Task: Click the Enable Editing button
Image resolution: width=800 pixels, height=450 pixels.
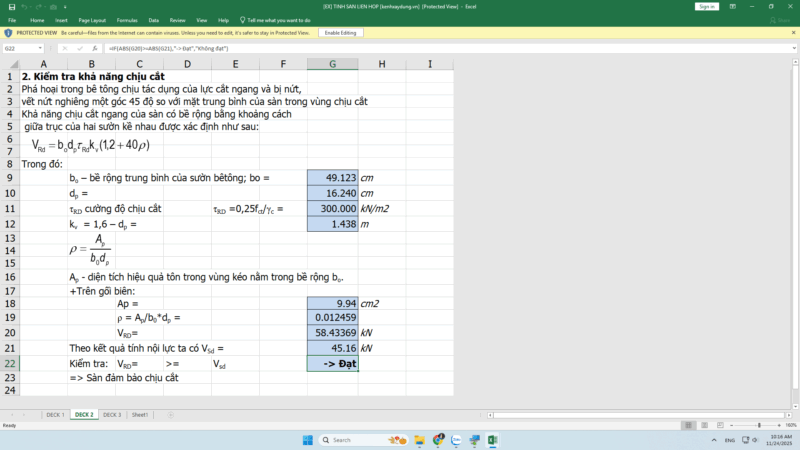Action: pyautogui.click(x=340, y=33)
